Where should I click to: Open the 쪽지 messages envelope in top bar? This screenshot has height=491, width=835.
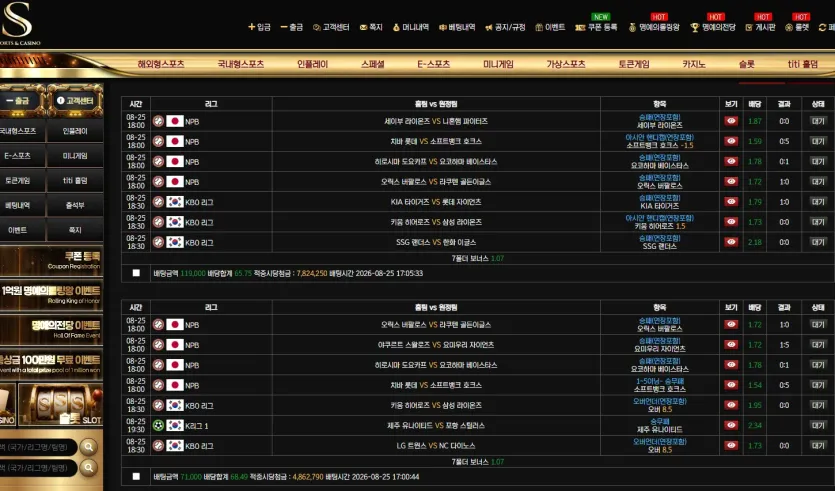click(x=371, y=27)
